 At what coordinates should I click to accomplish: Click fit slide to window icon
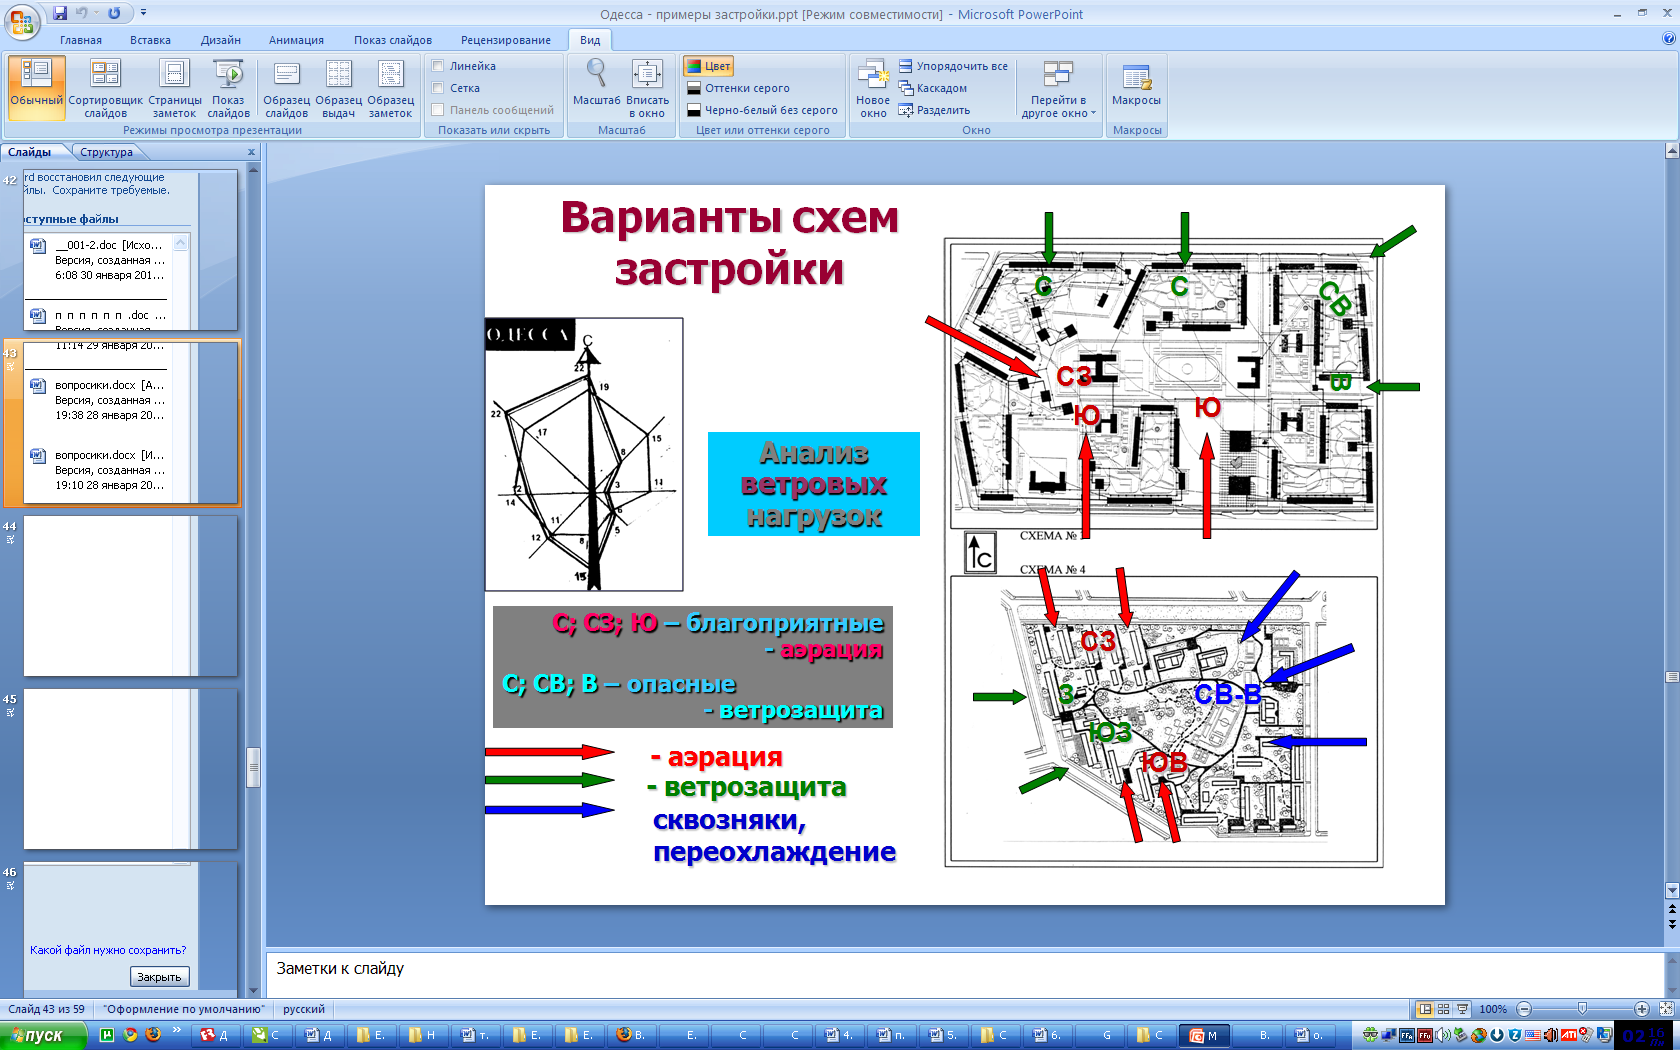[1666, 1009]
